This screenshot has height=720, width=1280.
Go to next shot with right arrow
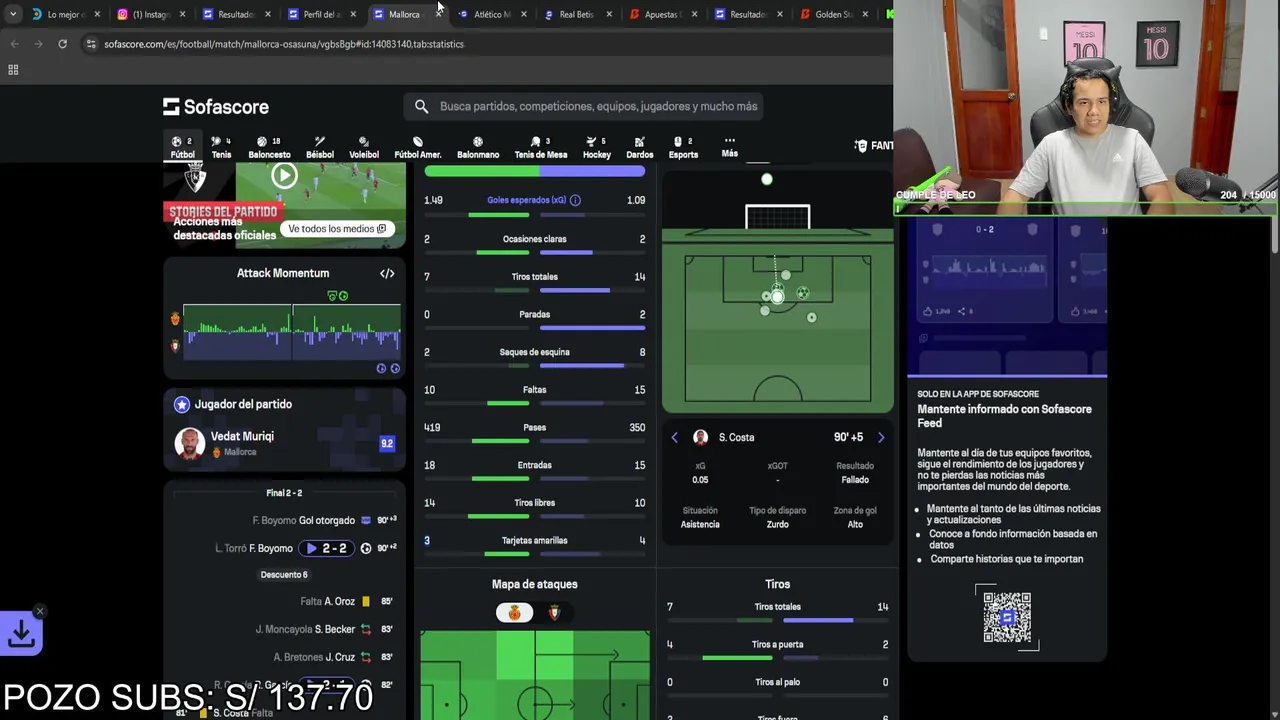pyautogui.click(x=881, y=437)
